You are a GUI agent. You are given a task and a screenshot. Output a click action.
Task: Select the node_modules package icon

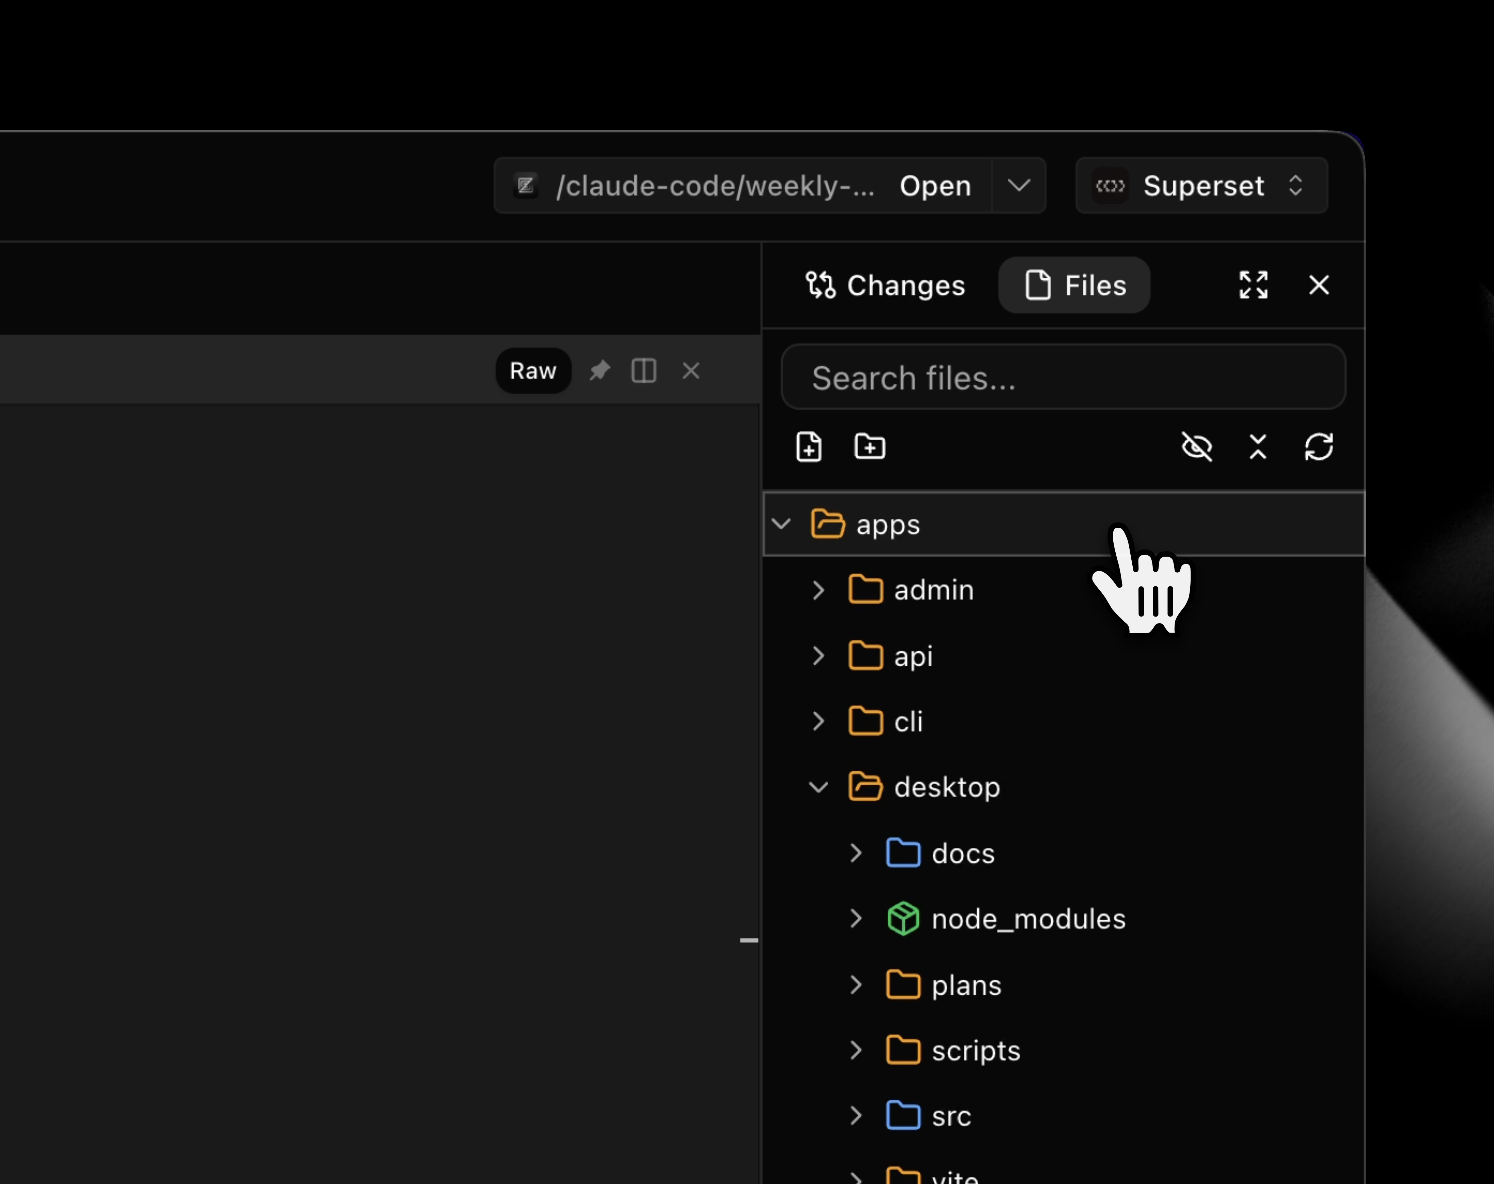tap(903, 919)
